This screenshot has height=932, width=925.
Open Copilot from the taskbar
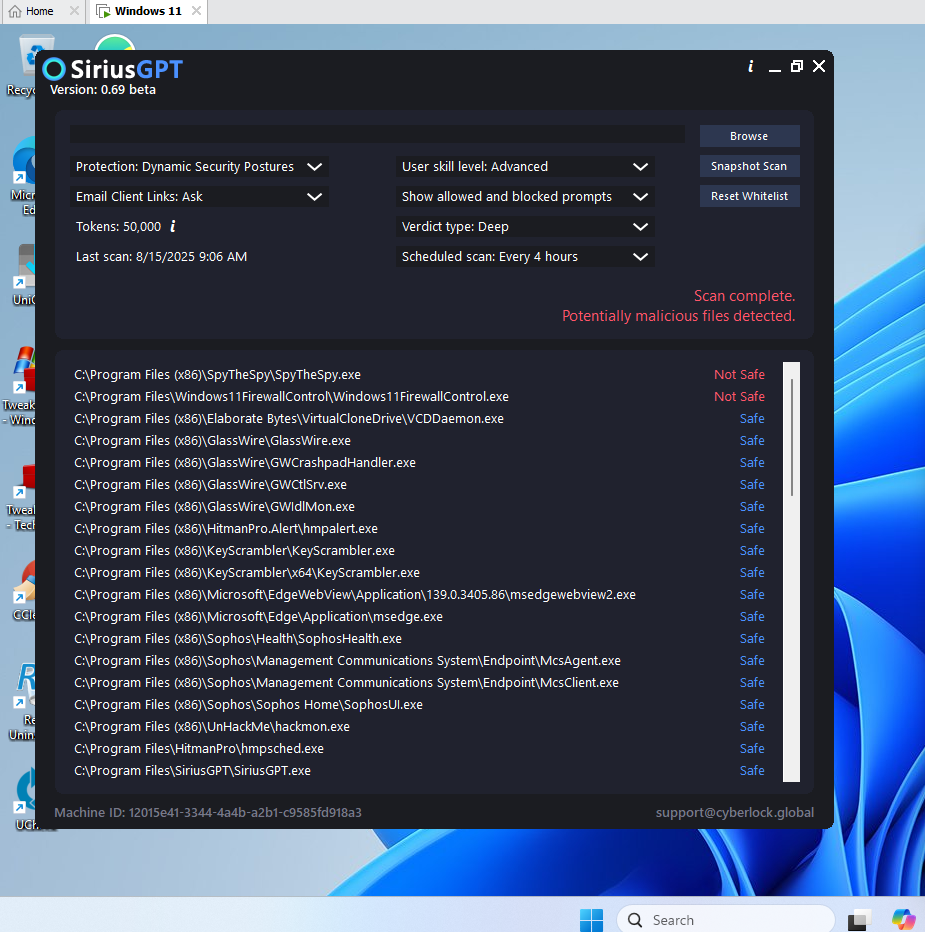(x=902, y=920)
